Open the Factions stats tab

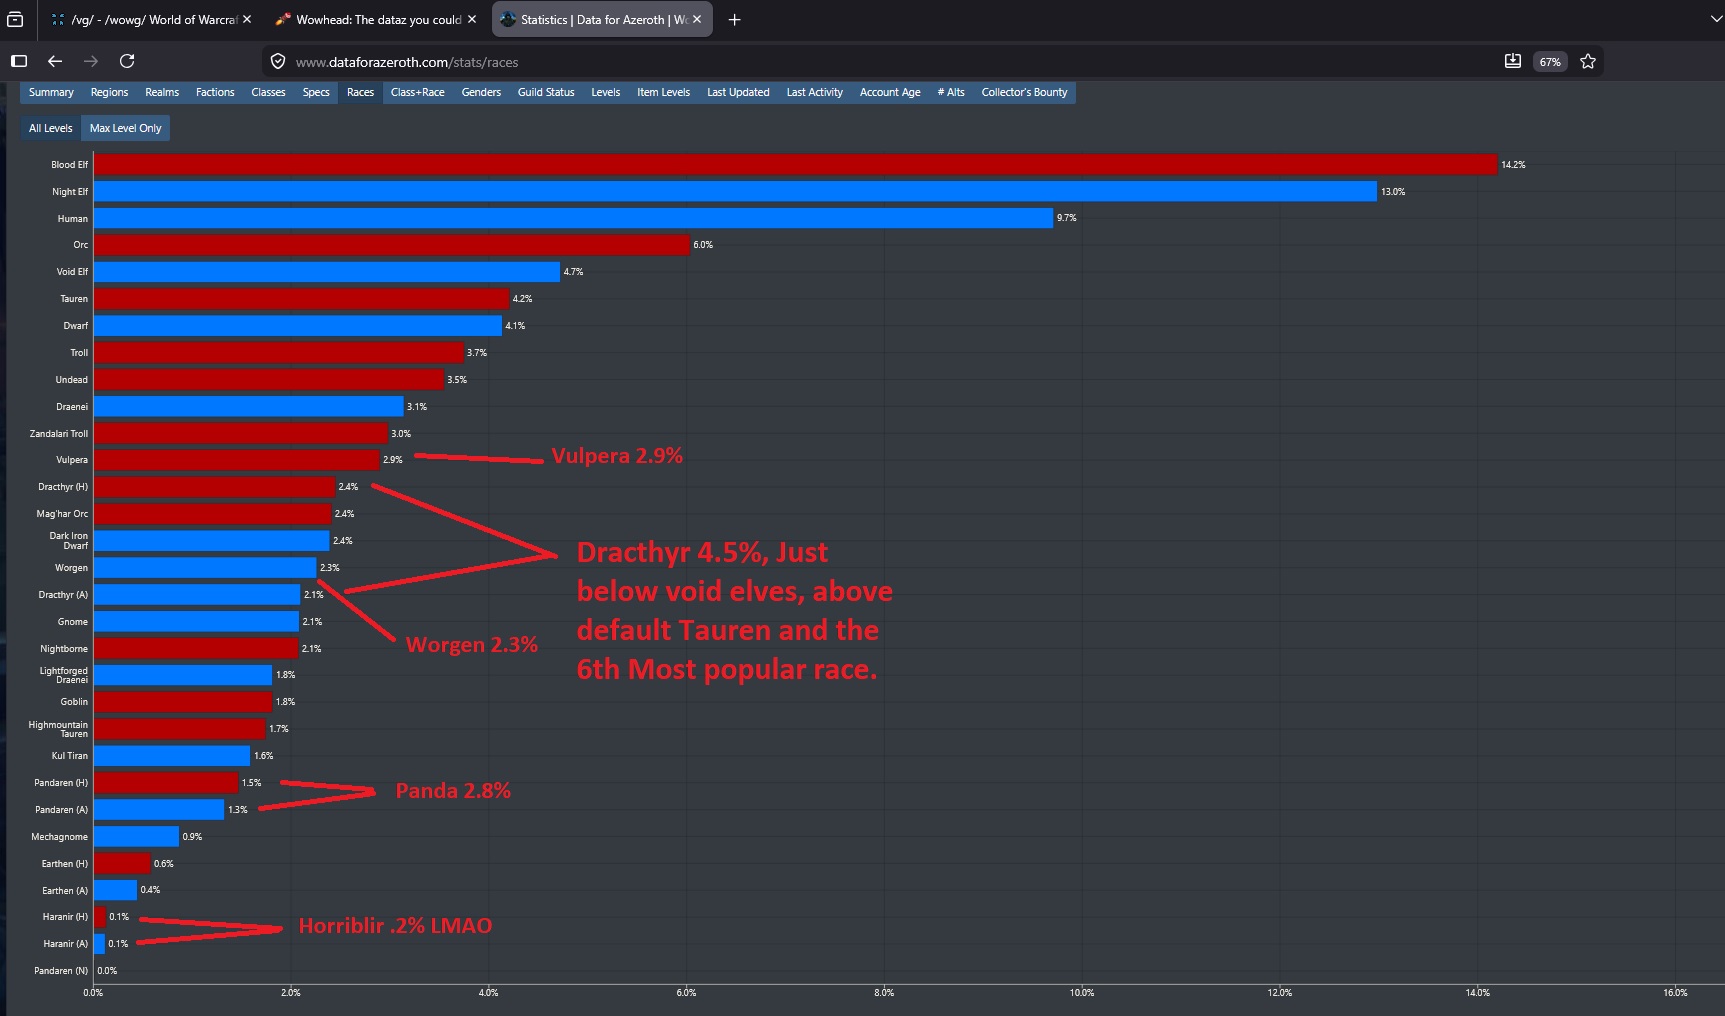(x=215, y=92)
